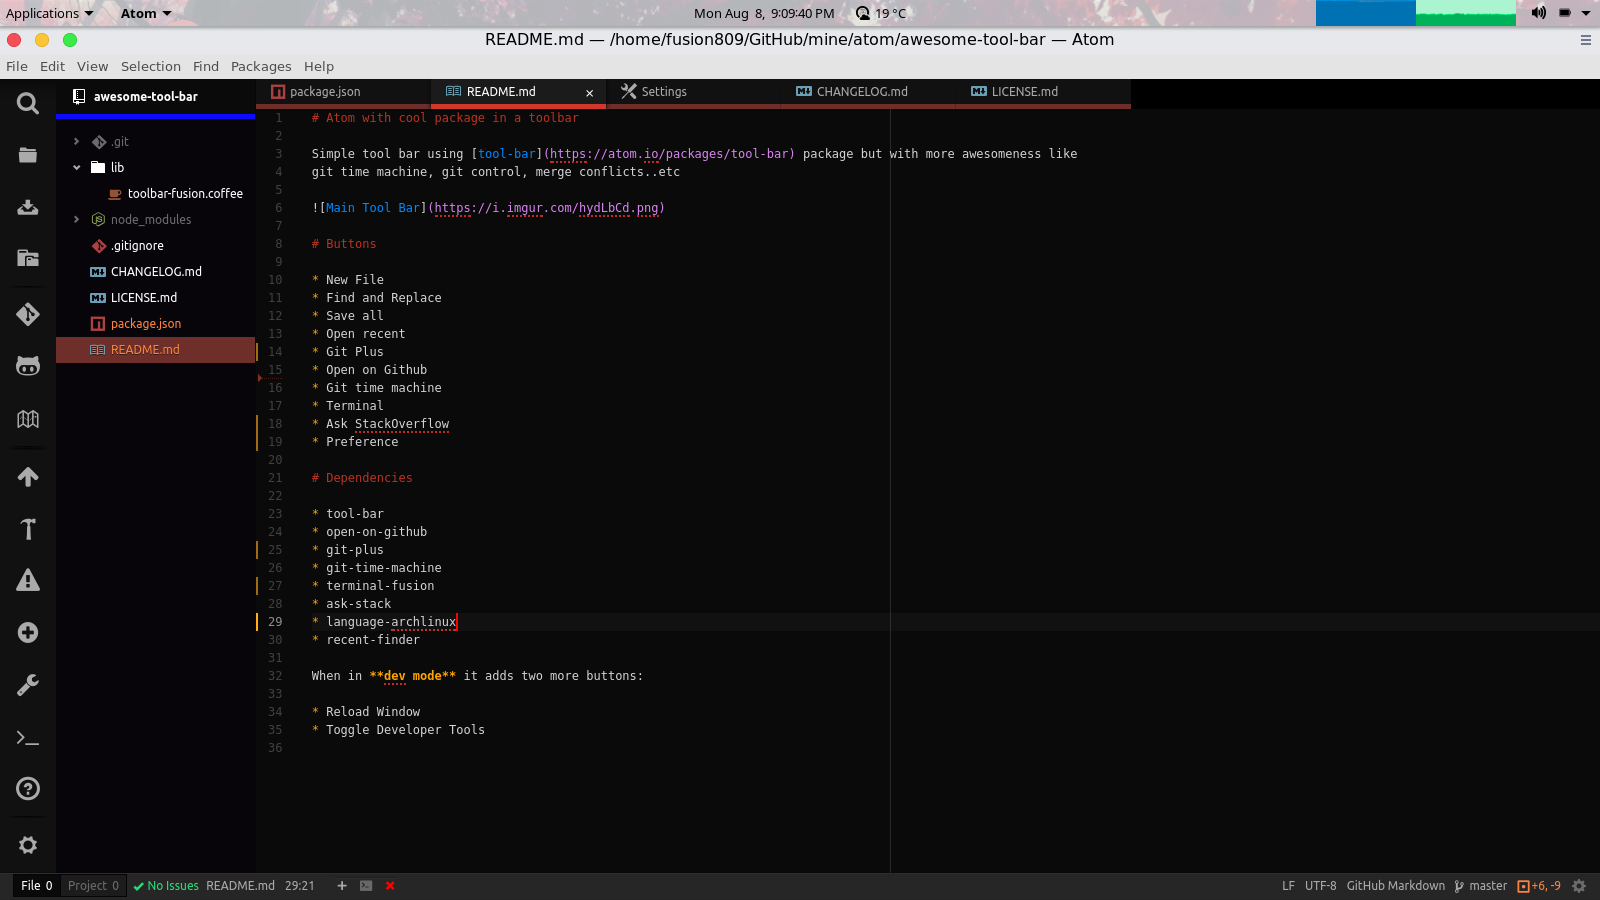Click the 29:21 cursor position indicator
The height and width of the screenshot is (900, 1600).
(300, 886)
